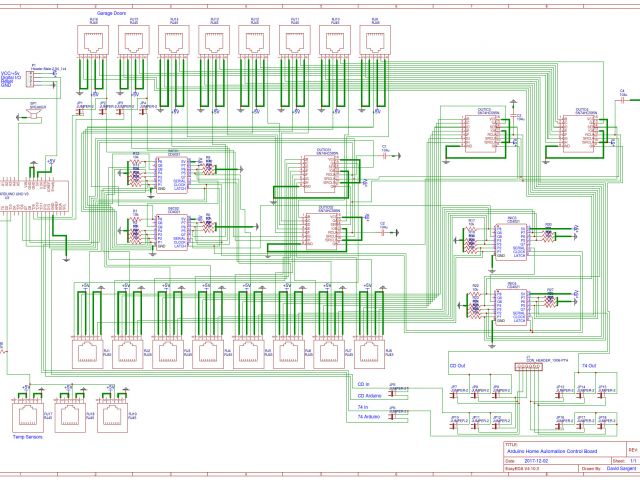Image resolution: width=640 pixels, height=480 pixels.
Task: Click the "VCC=+5v" label beside header P1
Action: pos(13,72)
